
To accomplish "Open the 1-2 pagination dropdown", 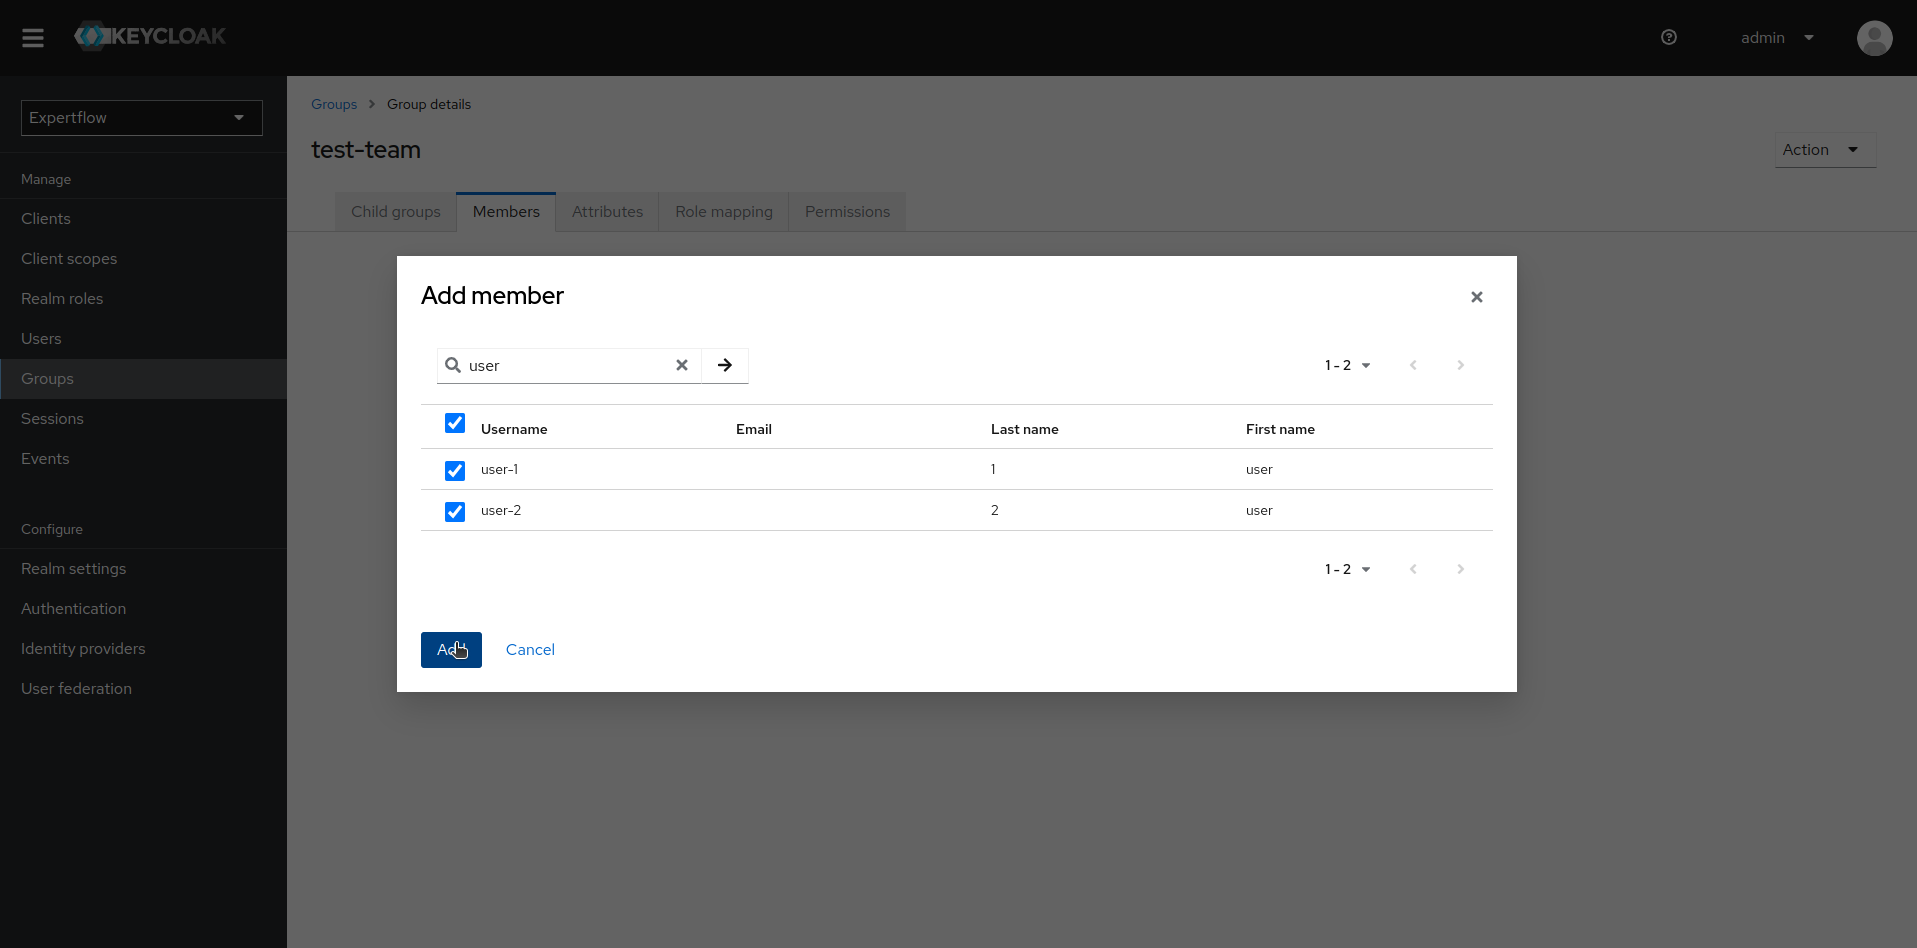I will click(1347, 365).
